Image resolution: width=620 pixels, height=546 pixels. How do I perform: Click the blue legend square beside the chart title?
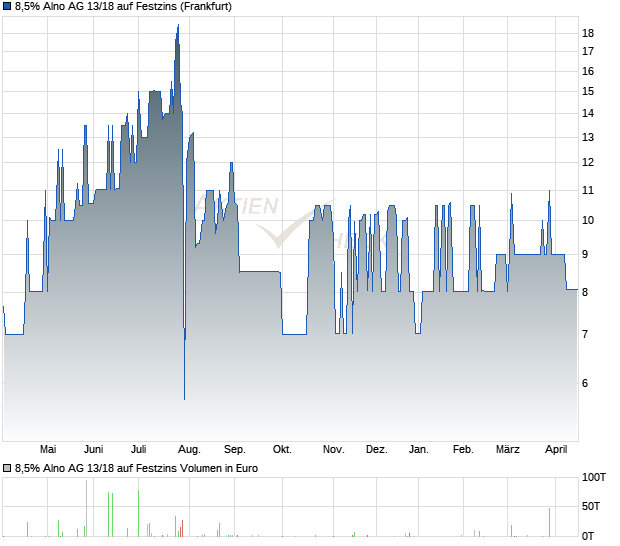pyautogui.click(x=7, y=6)
